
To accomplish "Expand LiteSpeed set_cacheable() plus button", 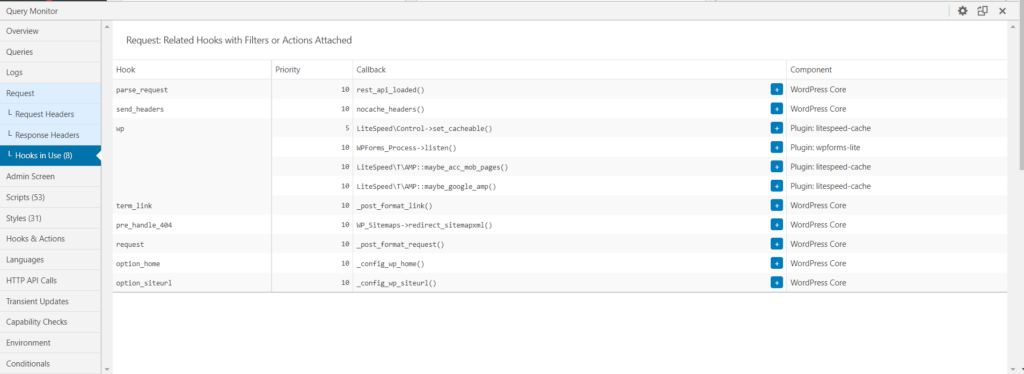I will coord(776,129).
